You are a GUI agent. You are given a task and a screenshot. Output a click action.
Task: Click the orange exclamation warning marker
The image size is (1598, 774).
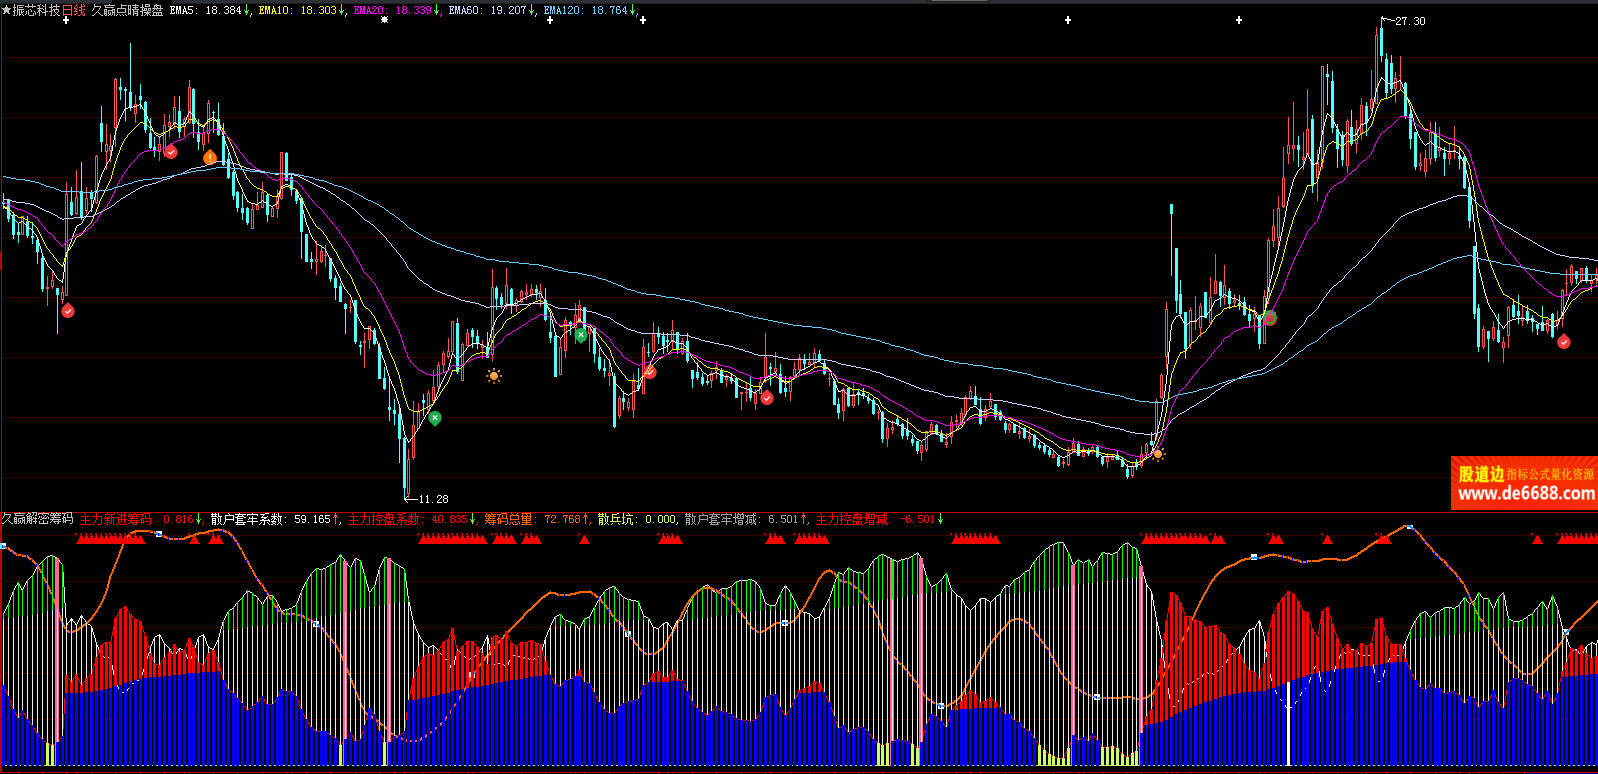(210, 157)
